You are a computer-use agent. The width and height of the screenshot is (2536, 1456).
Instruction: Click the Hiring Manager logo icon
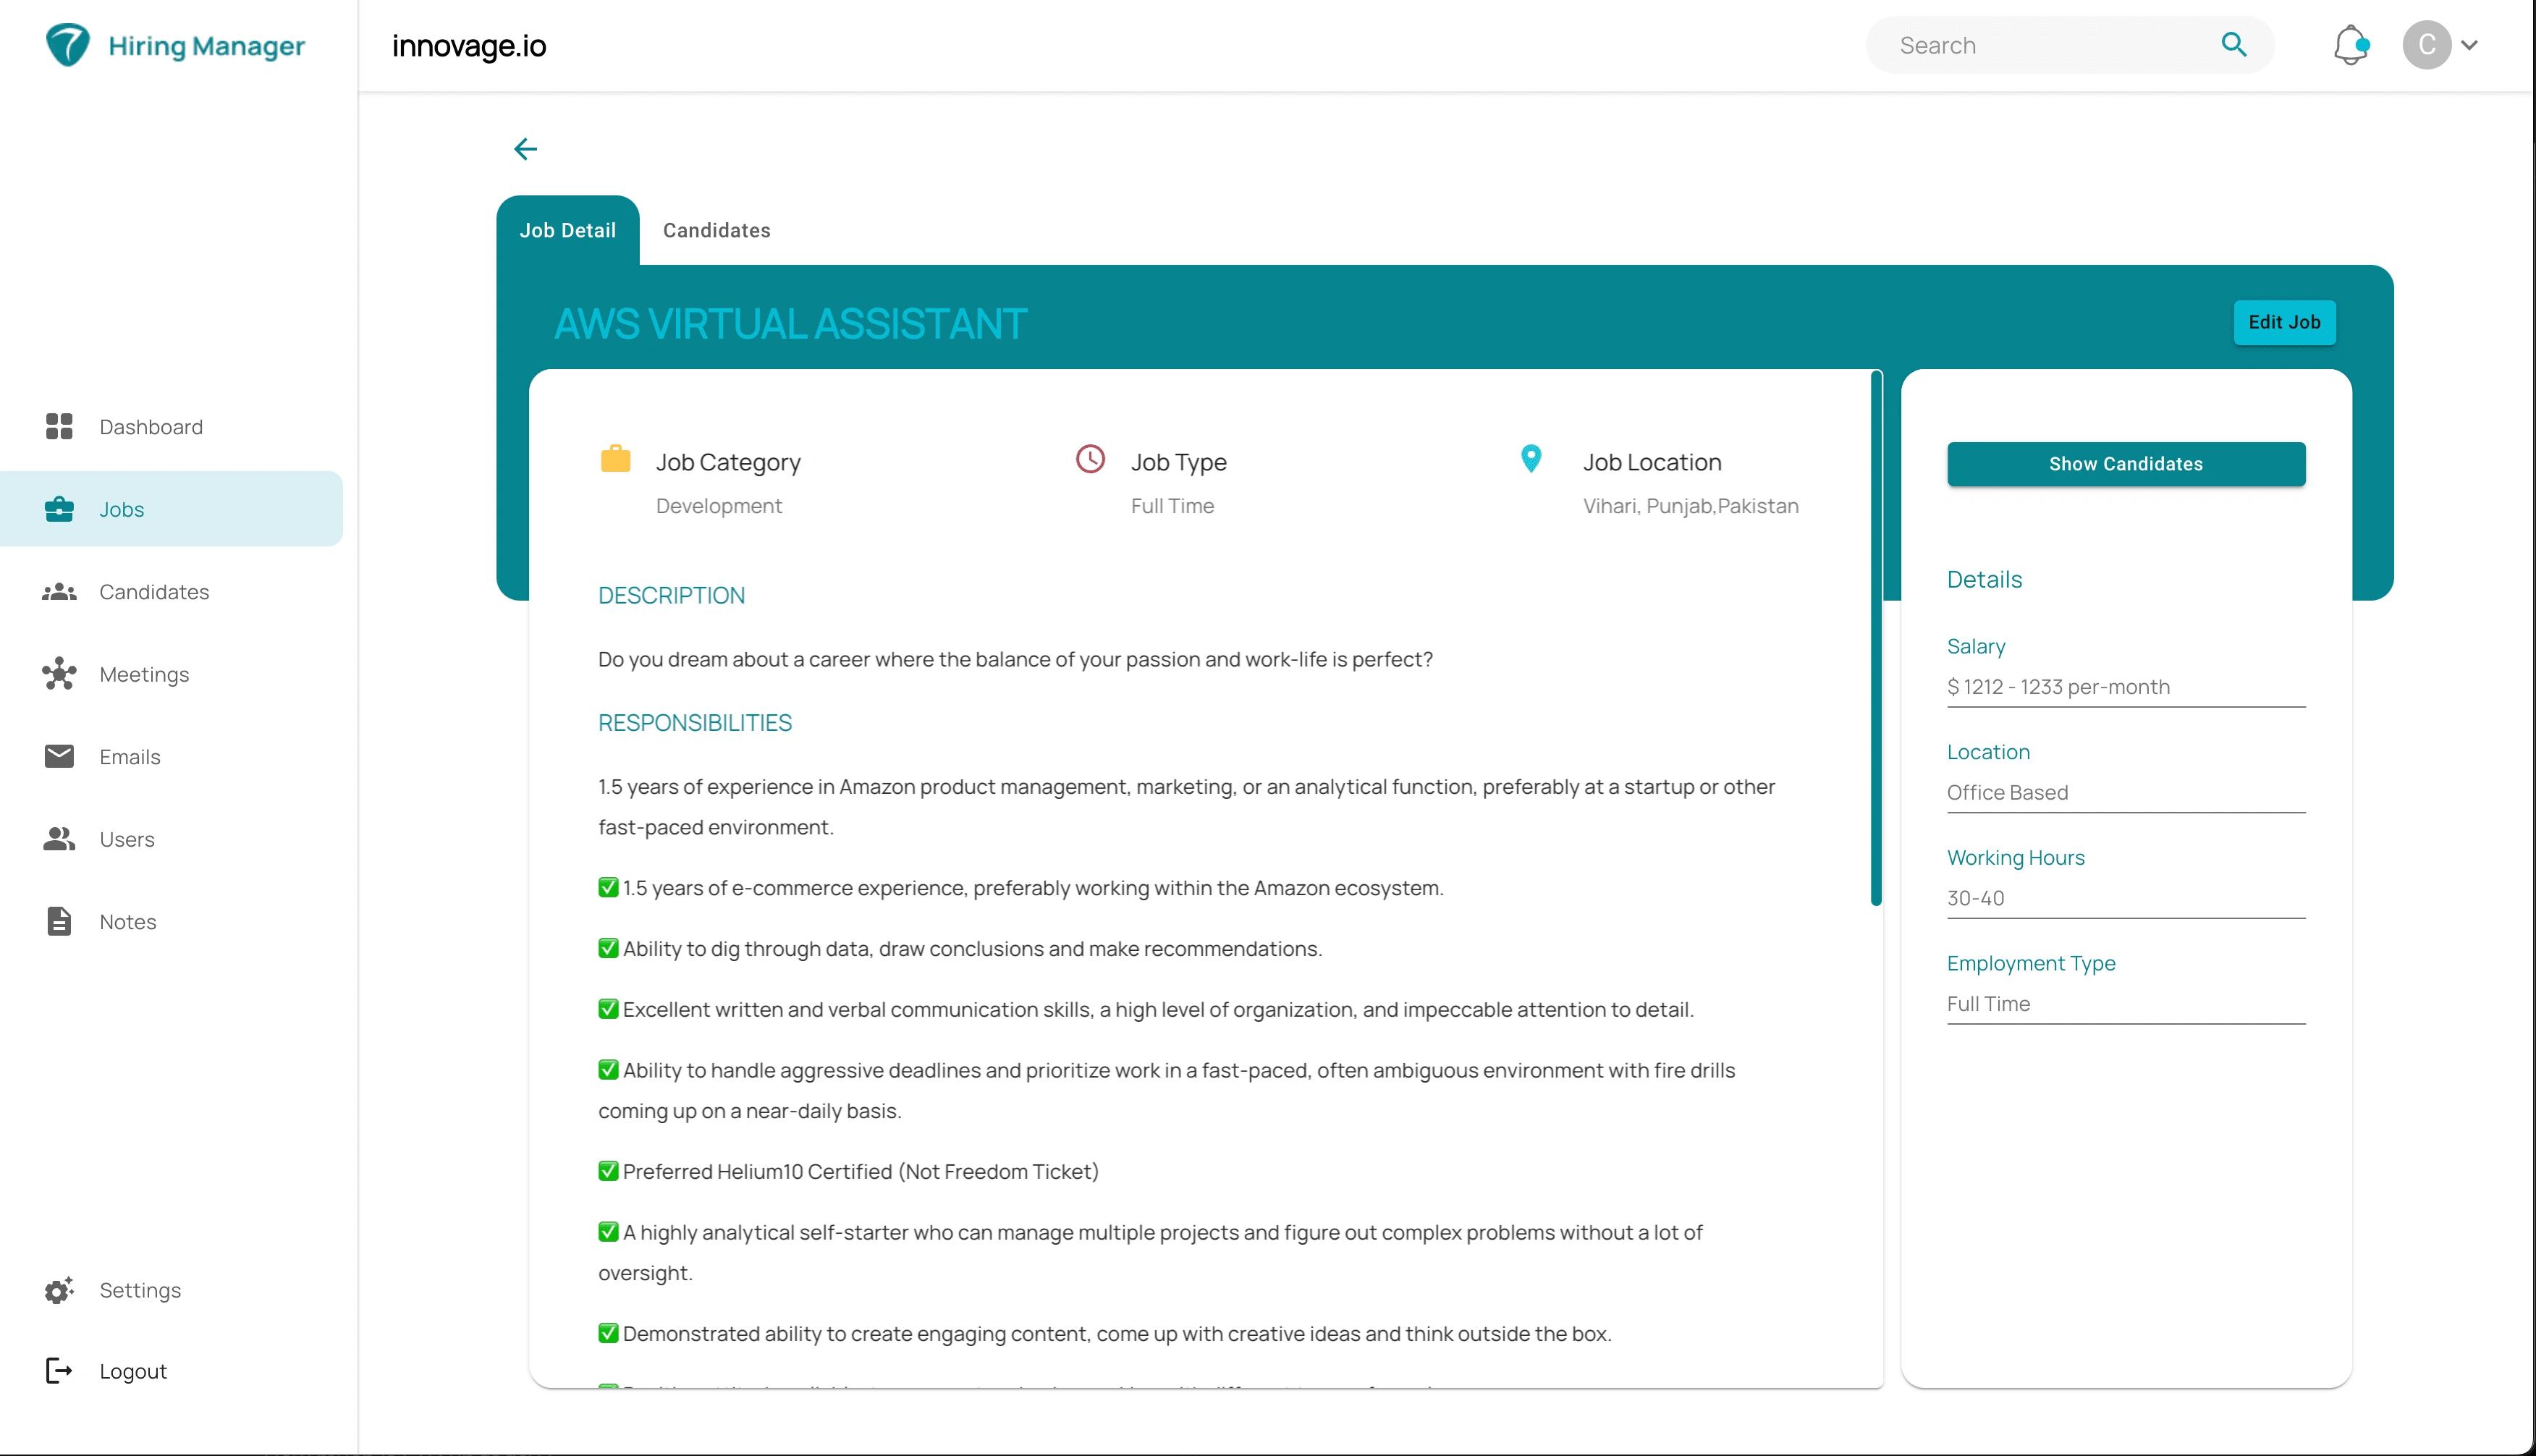coord(68,45)
